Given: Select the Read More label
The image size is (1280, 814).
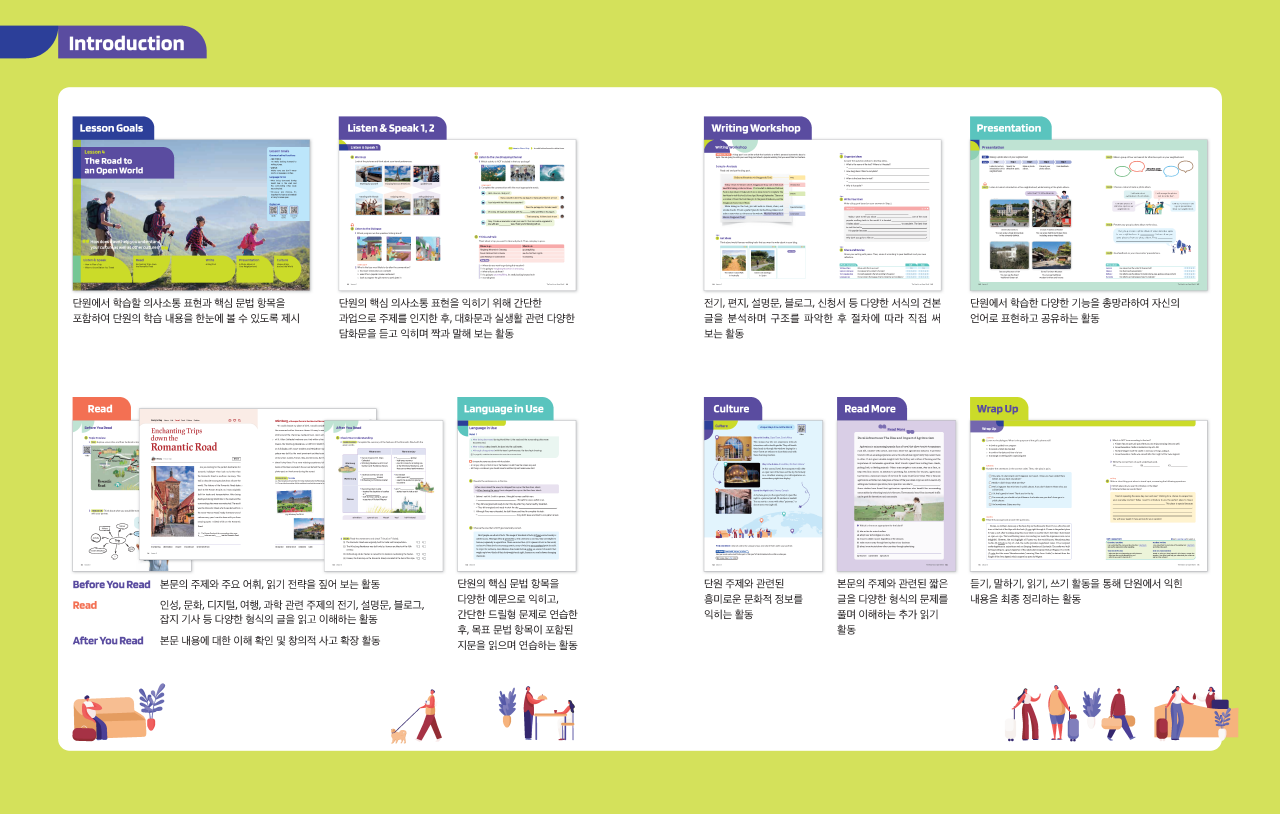Looking at the screenshot, I should 870,408.
